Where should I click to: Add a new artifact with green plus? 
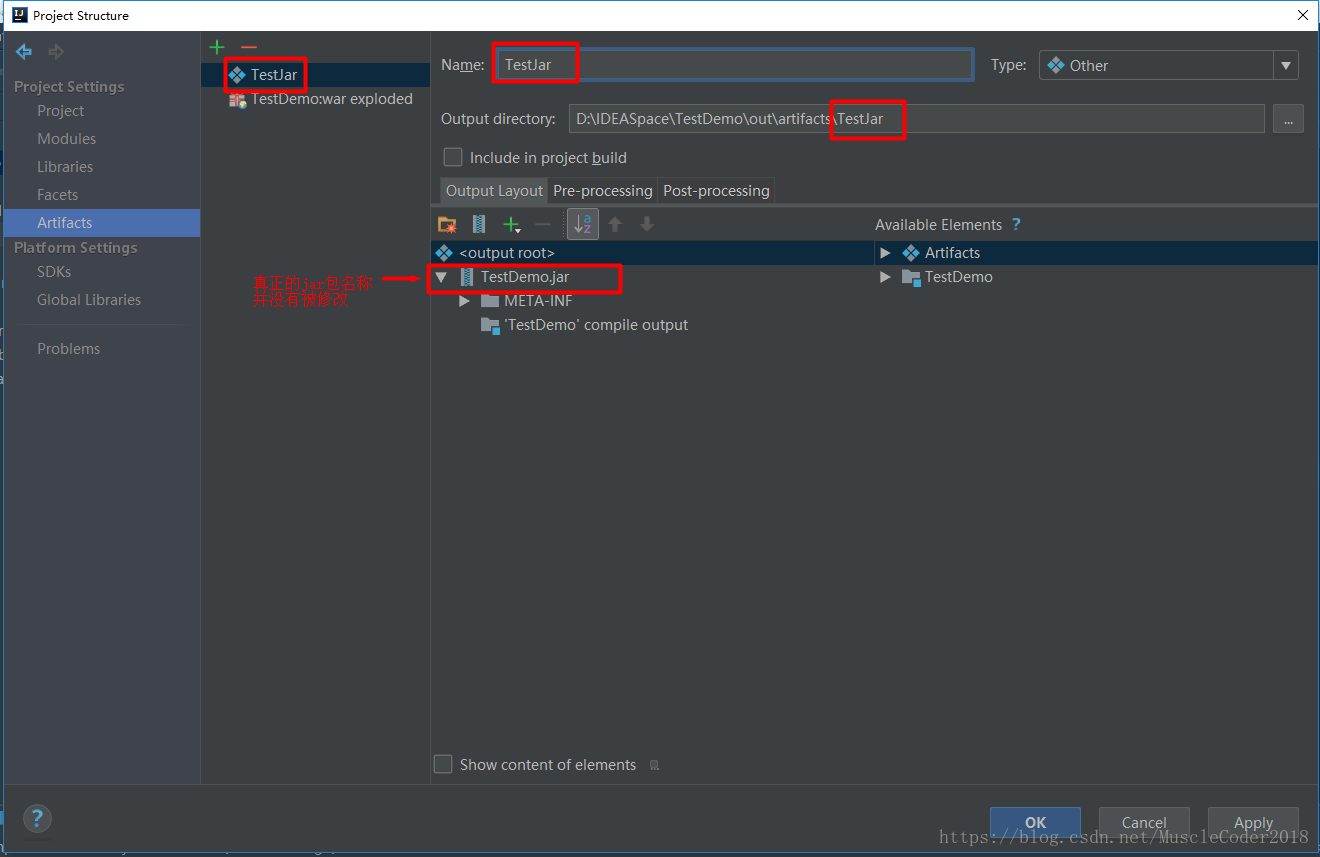pos(217,47)
